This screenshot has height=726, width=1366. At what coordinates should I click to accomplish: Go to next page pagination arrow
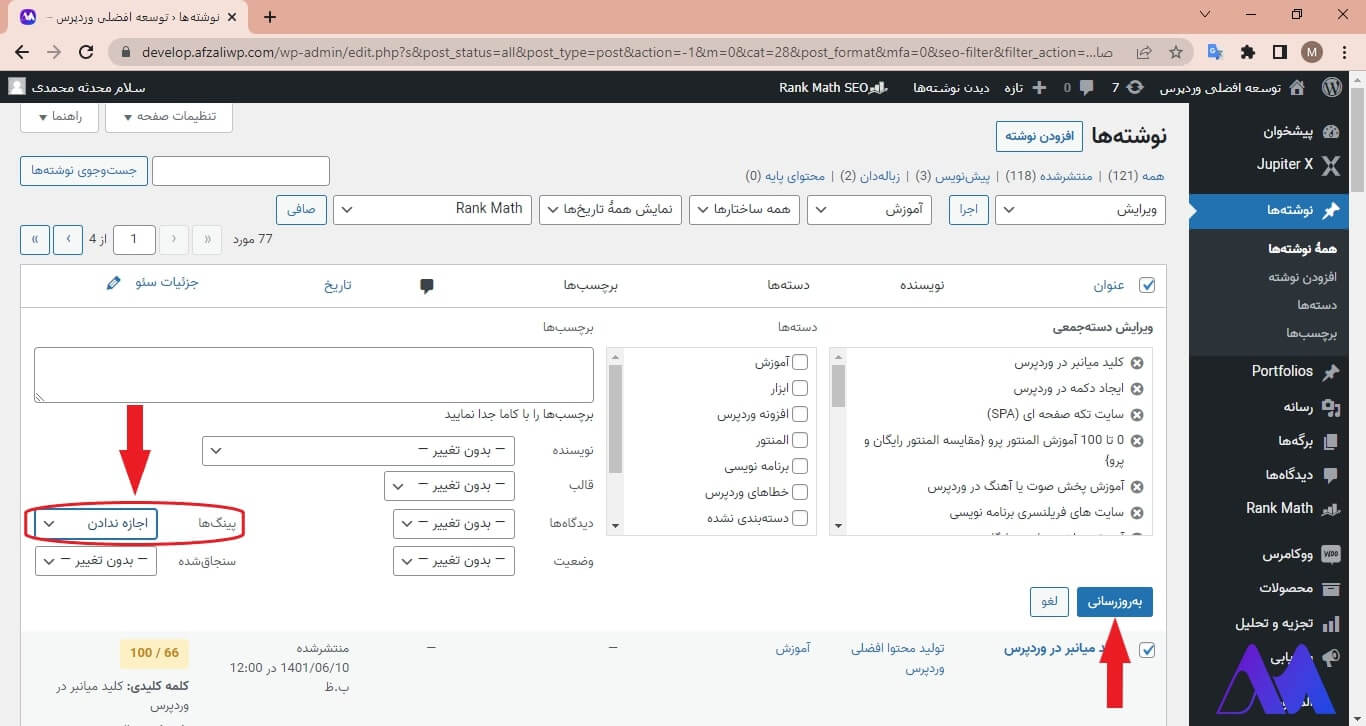[x=68, y=239]
